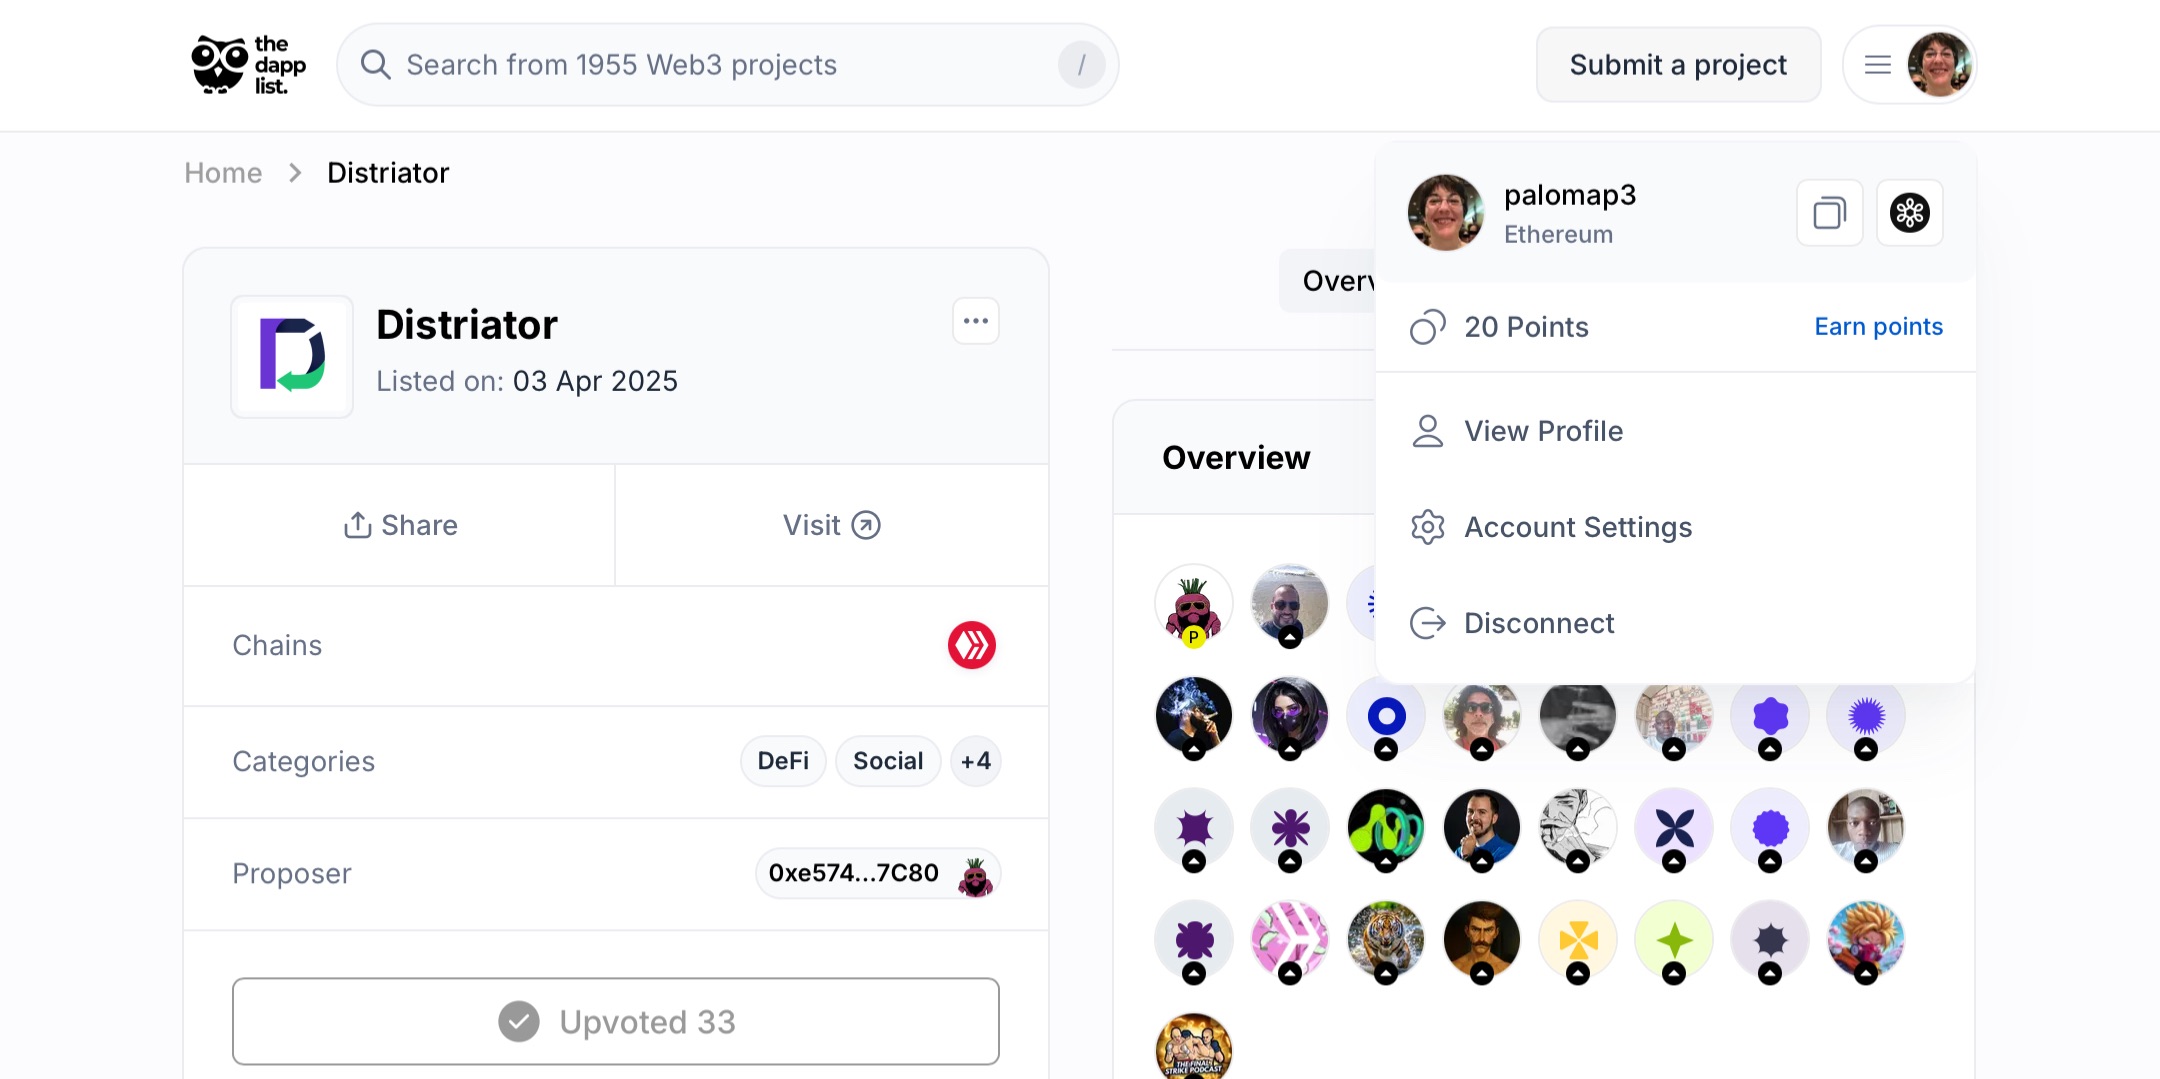The height and width of the screenshot is (1079, 2160).
Task: Share the Distriator project
Action: coord(399,525)
